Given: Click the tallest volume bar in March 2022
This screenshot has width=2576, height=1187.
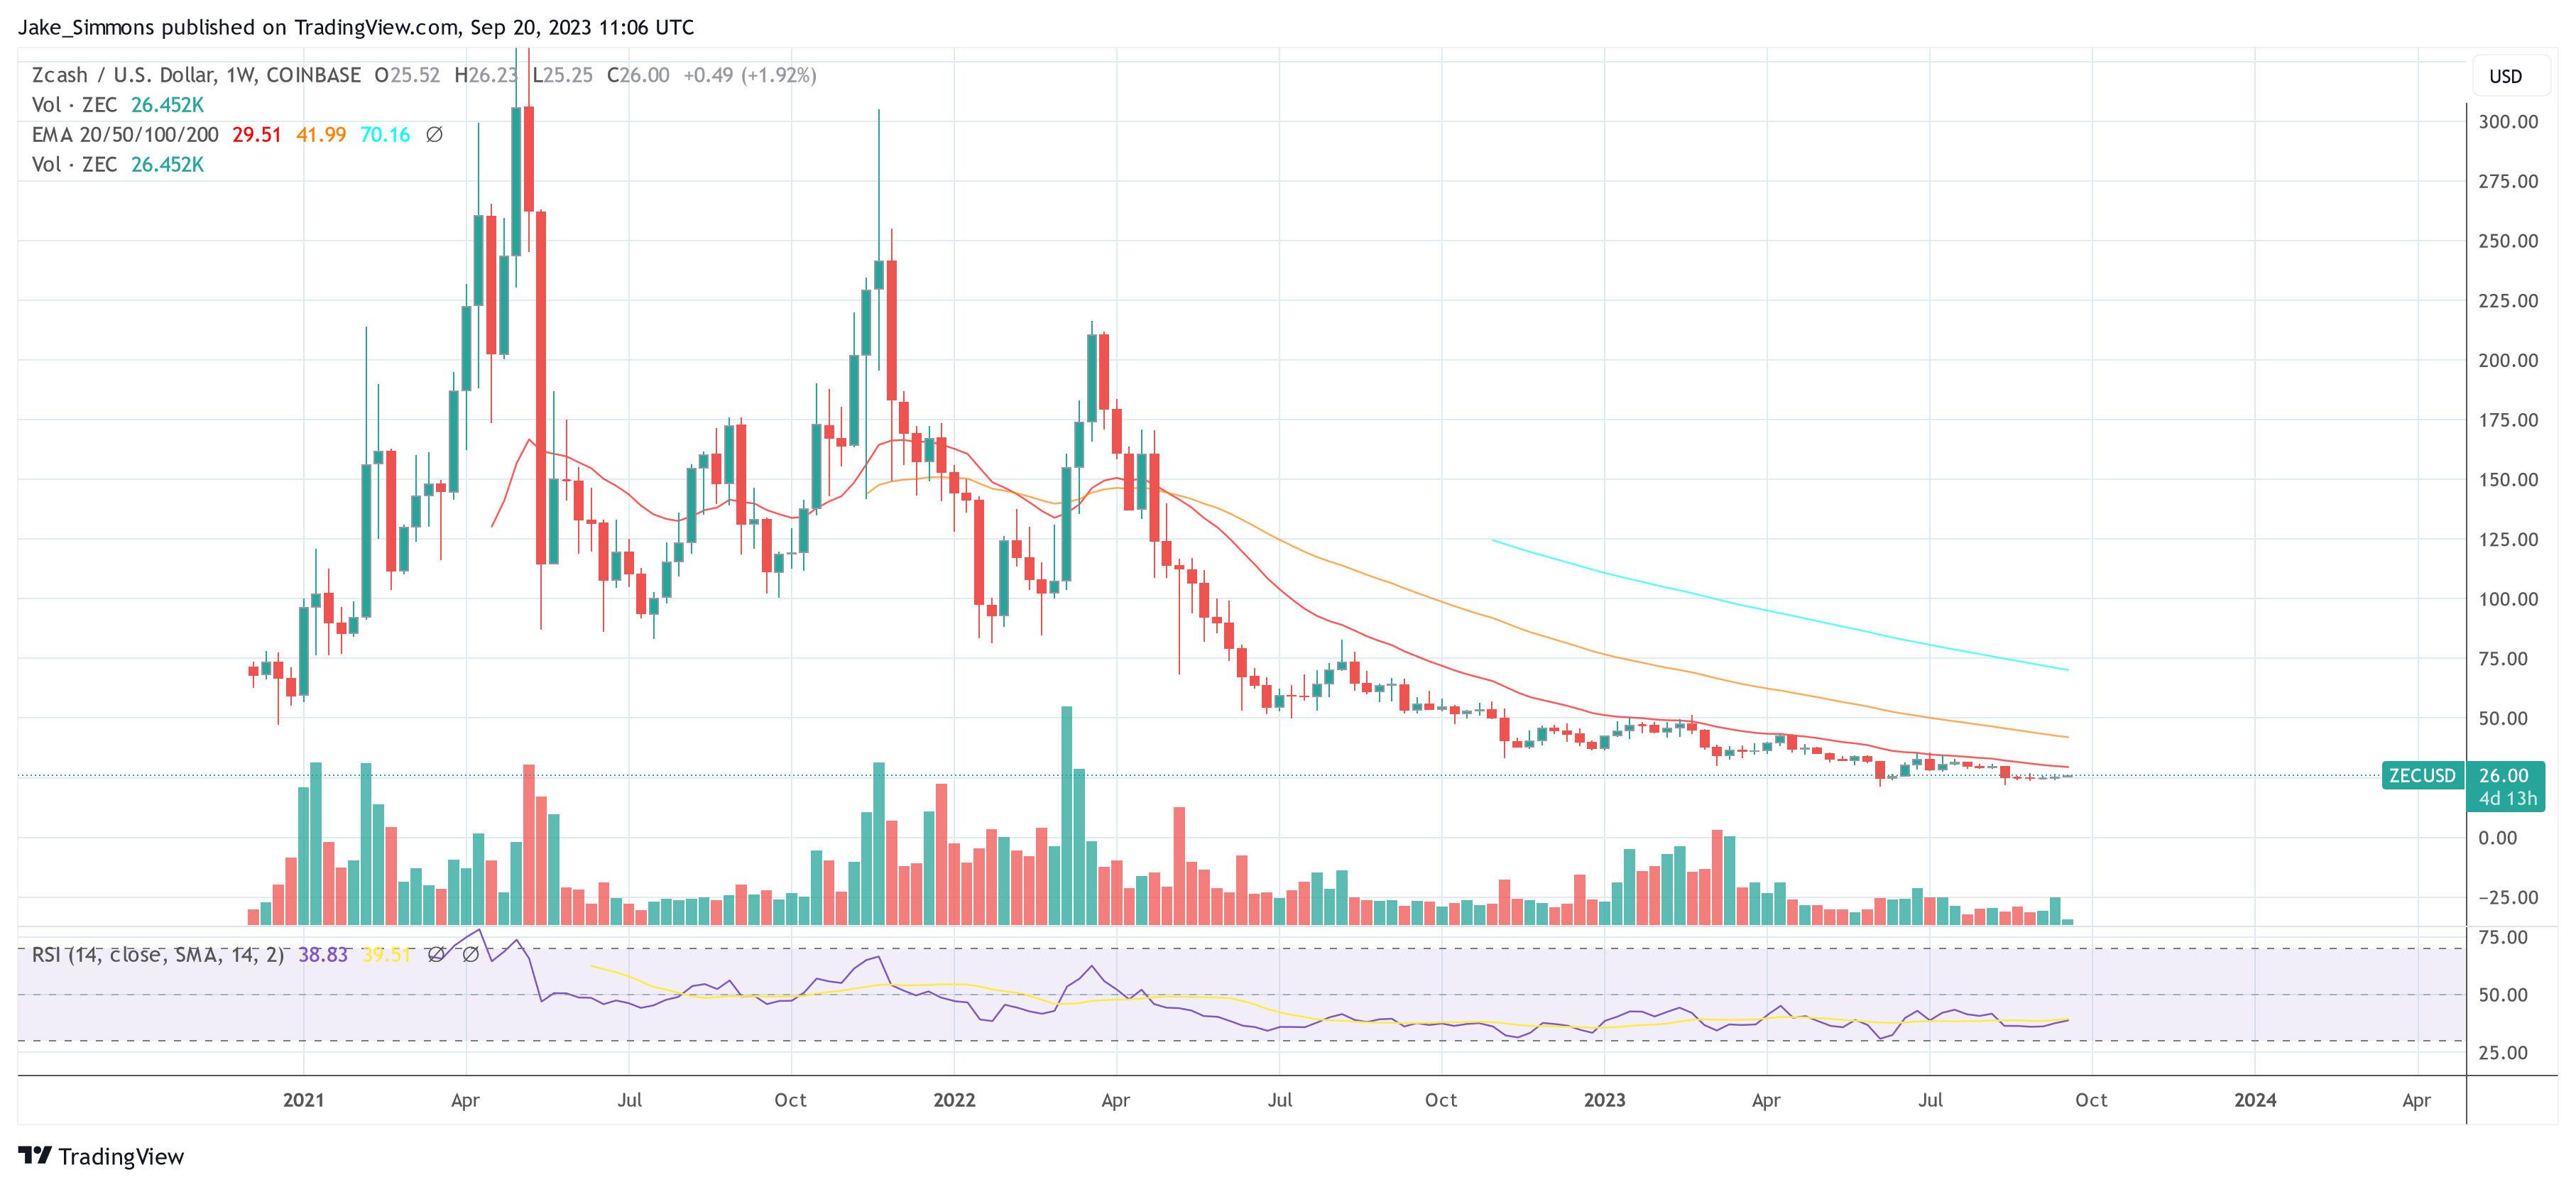Looking at the screenshot, I should [x=1066, y=815].
